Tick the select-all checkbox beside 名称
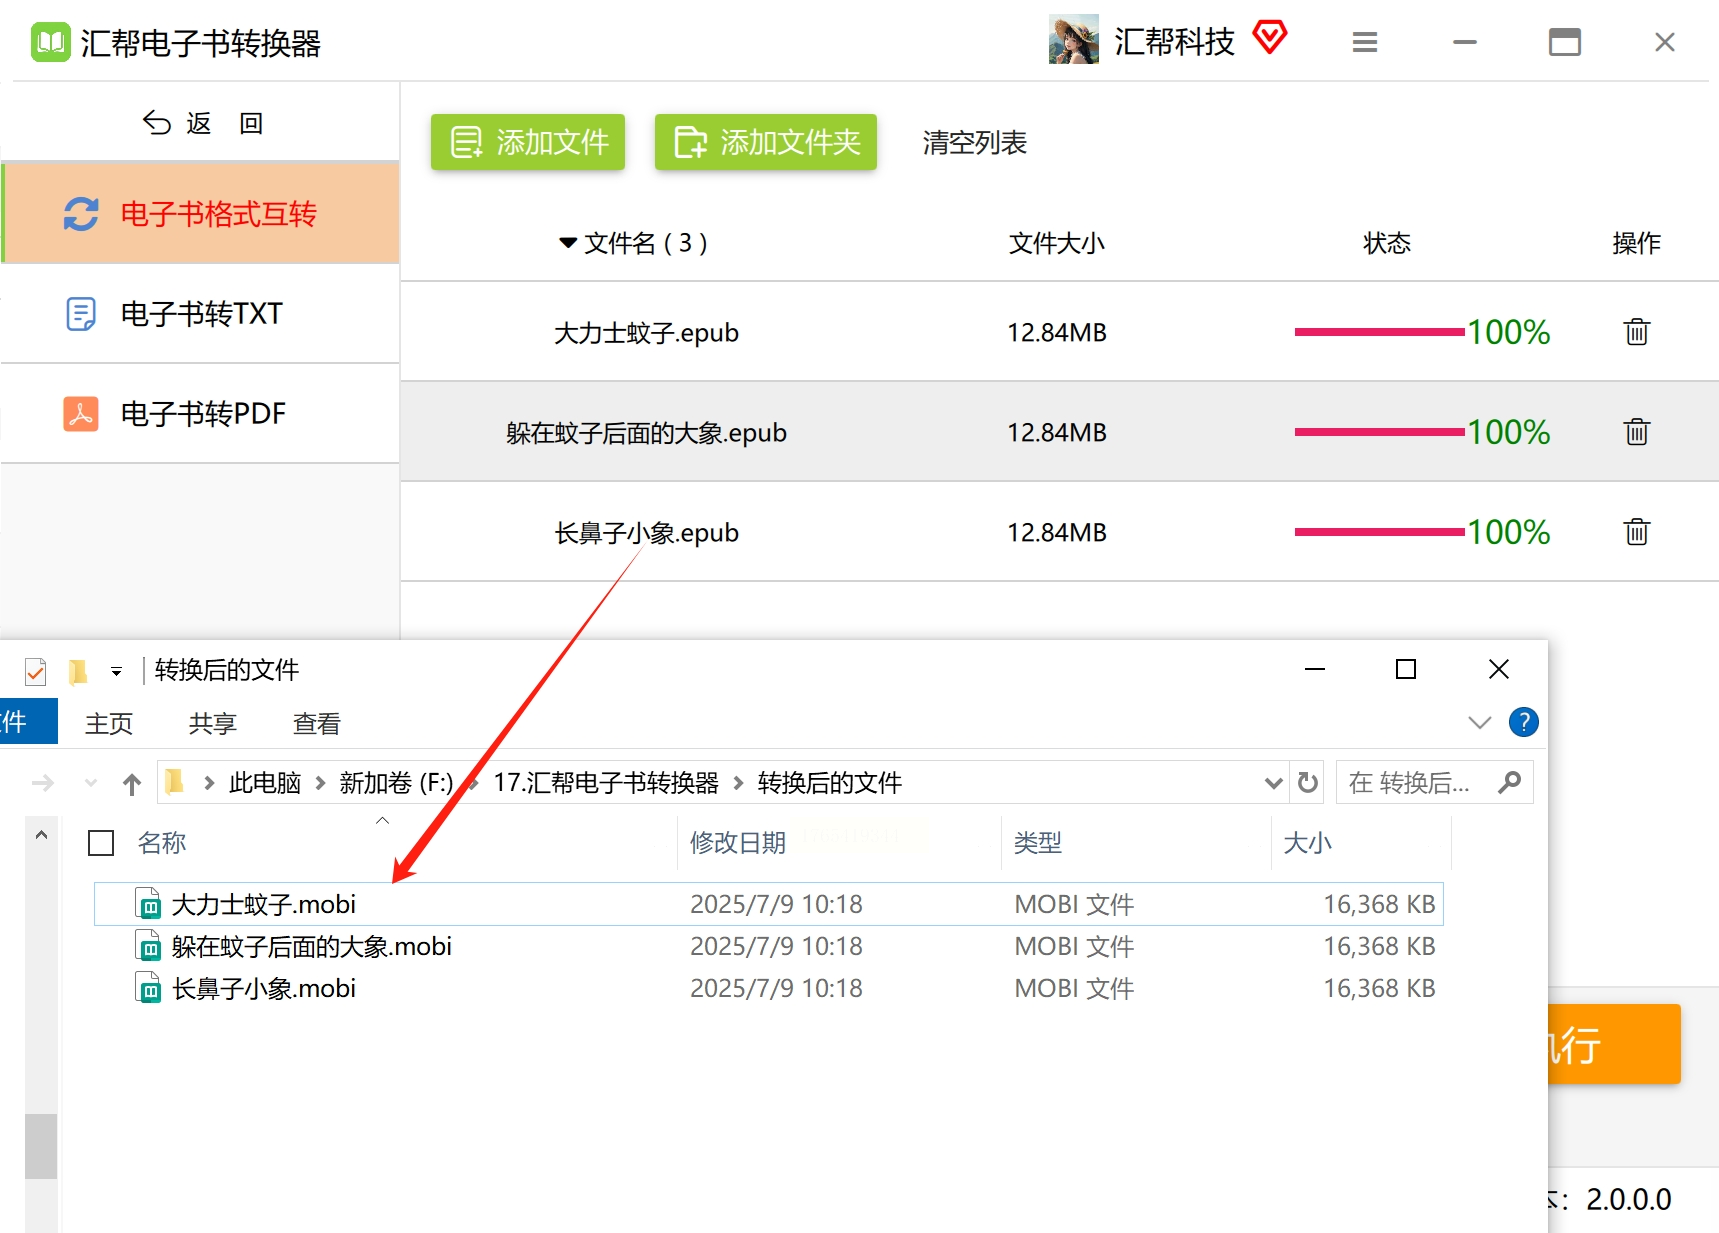 [x=101, y=843]
